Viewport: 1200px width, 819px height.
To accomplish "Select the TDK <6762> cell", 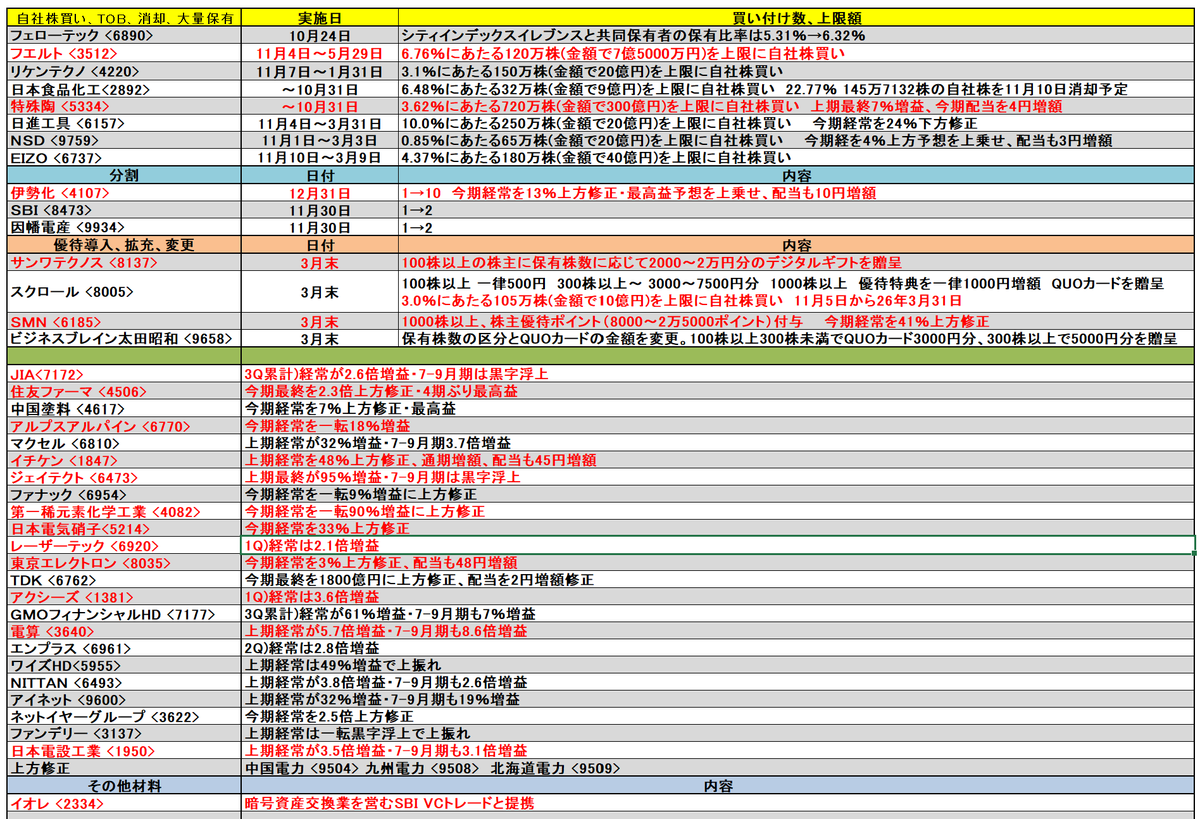I will [124, 580].
